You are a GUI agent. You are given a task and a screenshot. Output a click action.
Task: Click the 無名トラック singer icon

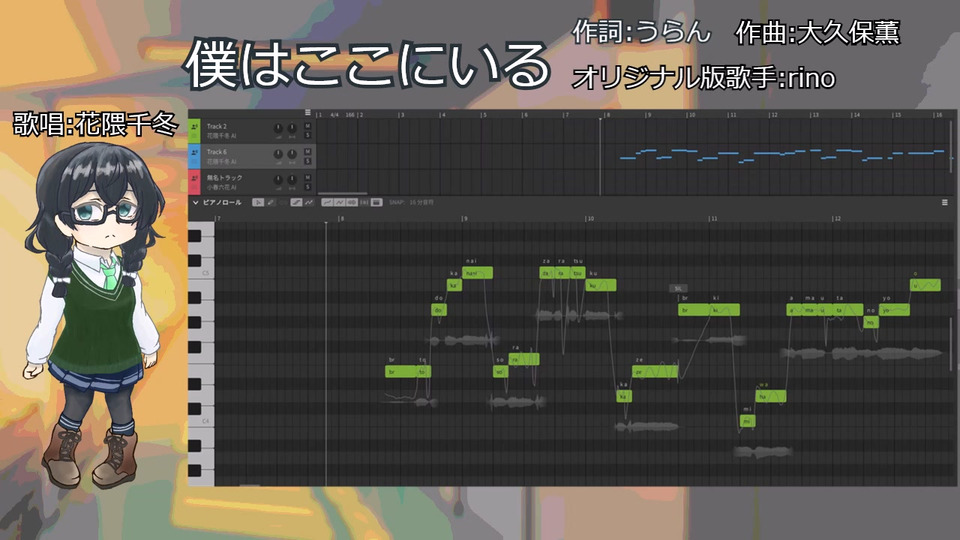click(x=195, y=178)
